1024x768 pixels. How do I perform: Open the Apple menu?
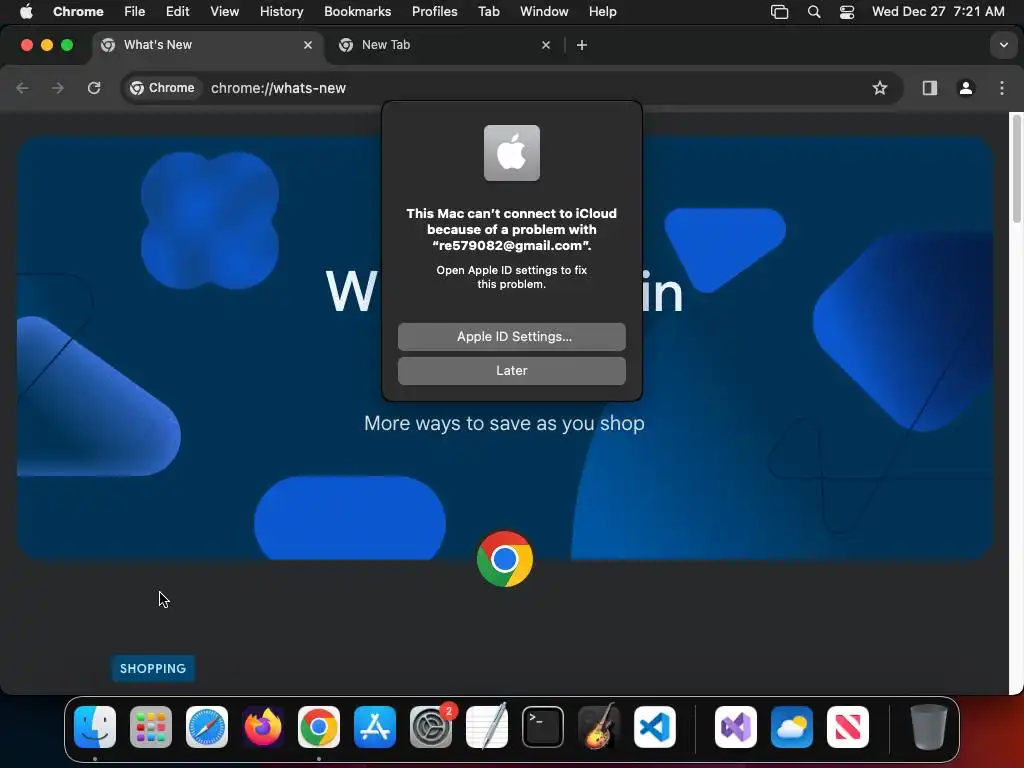[26, 12]
